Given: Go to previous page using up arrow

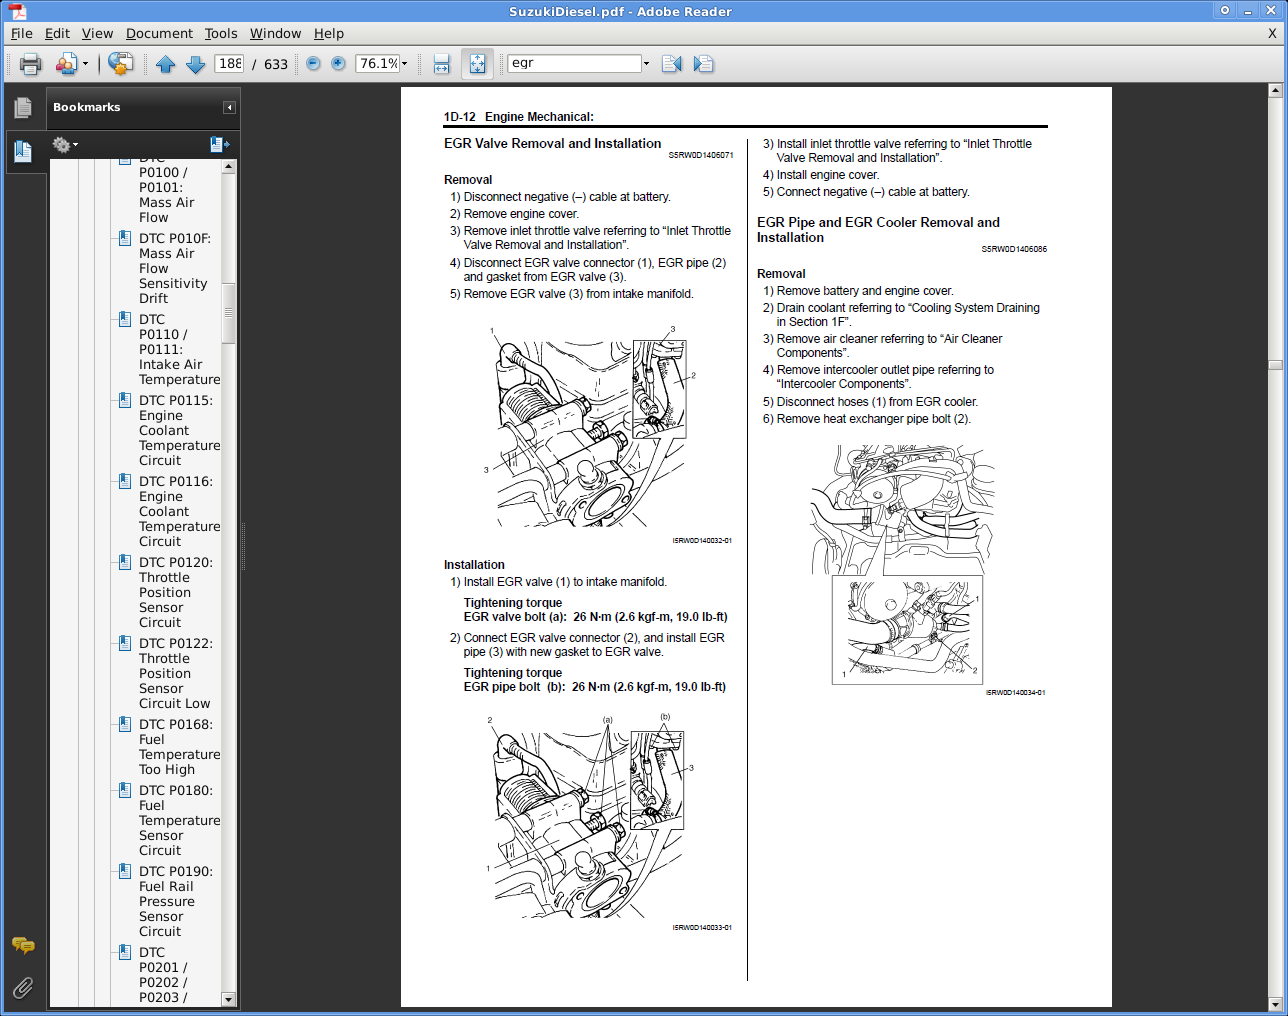Looking at the screenshot, I should pyautogui.click(x=166, y=64).
